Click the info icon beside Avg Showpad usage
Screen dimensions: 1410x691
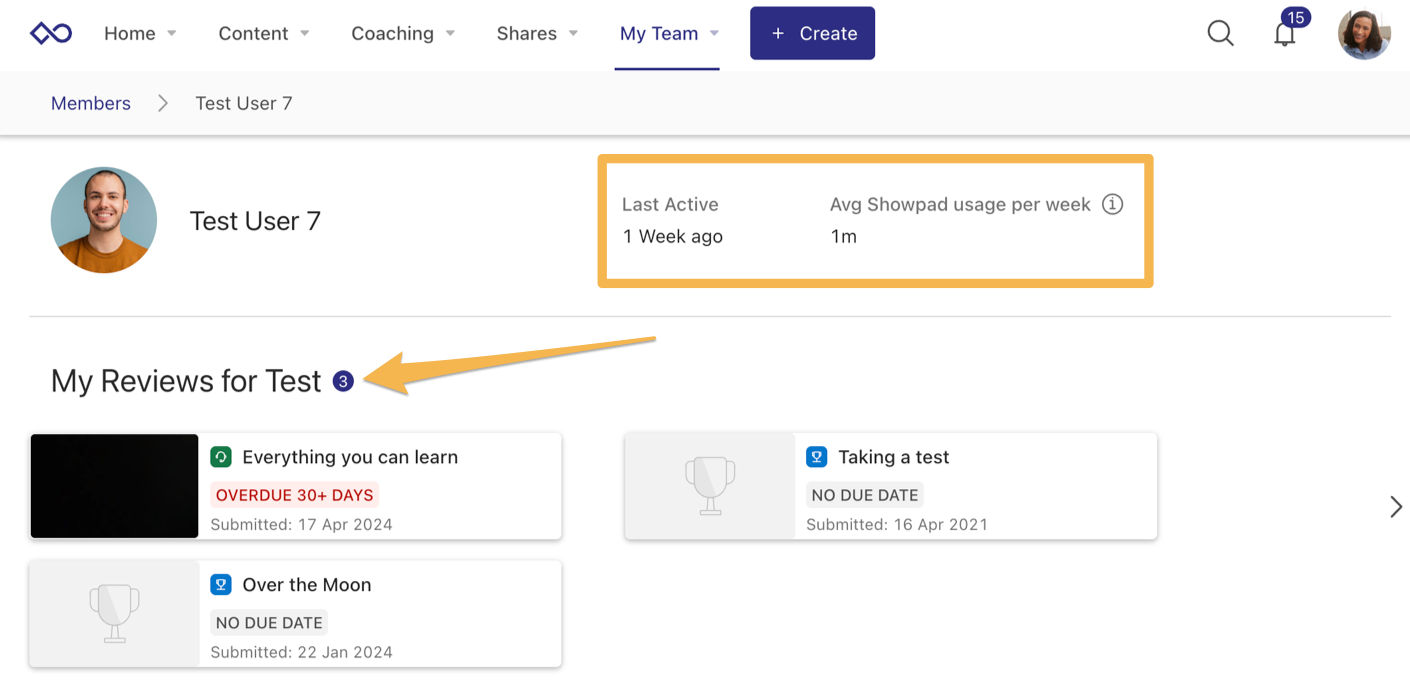(x=1112, y=204)
